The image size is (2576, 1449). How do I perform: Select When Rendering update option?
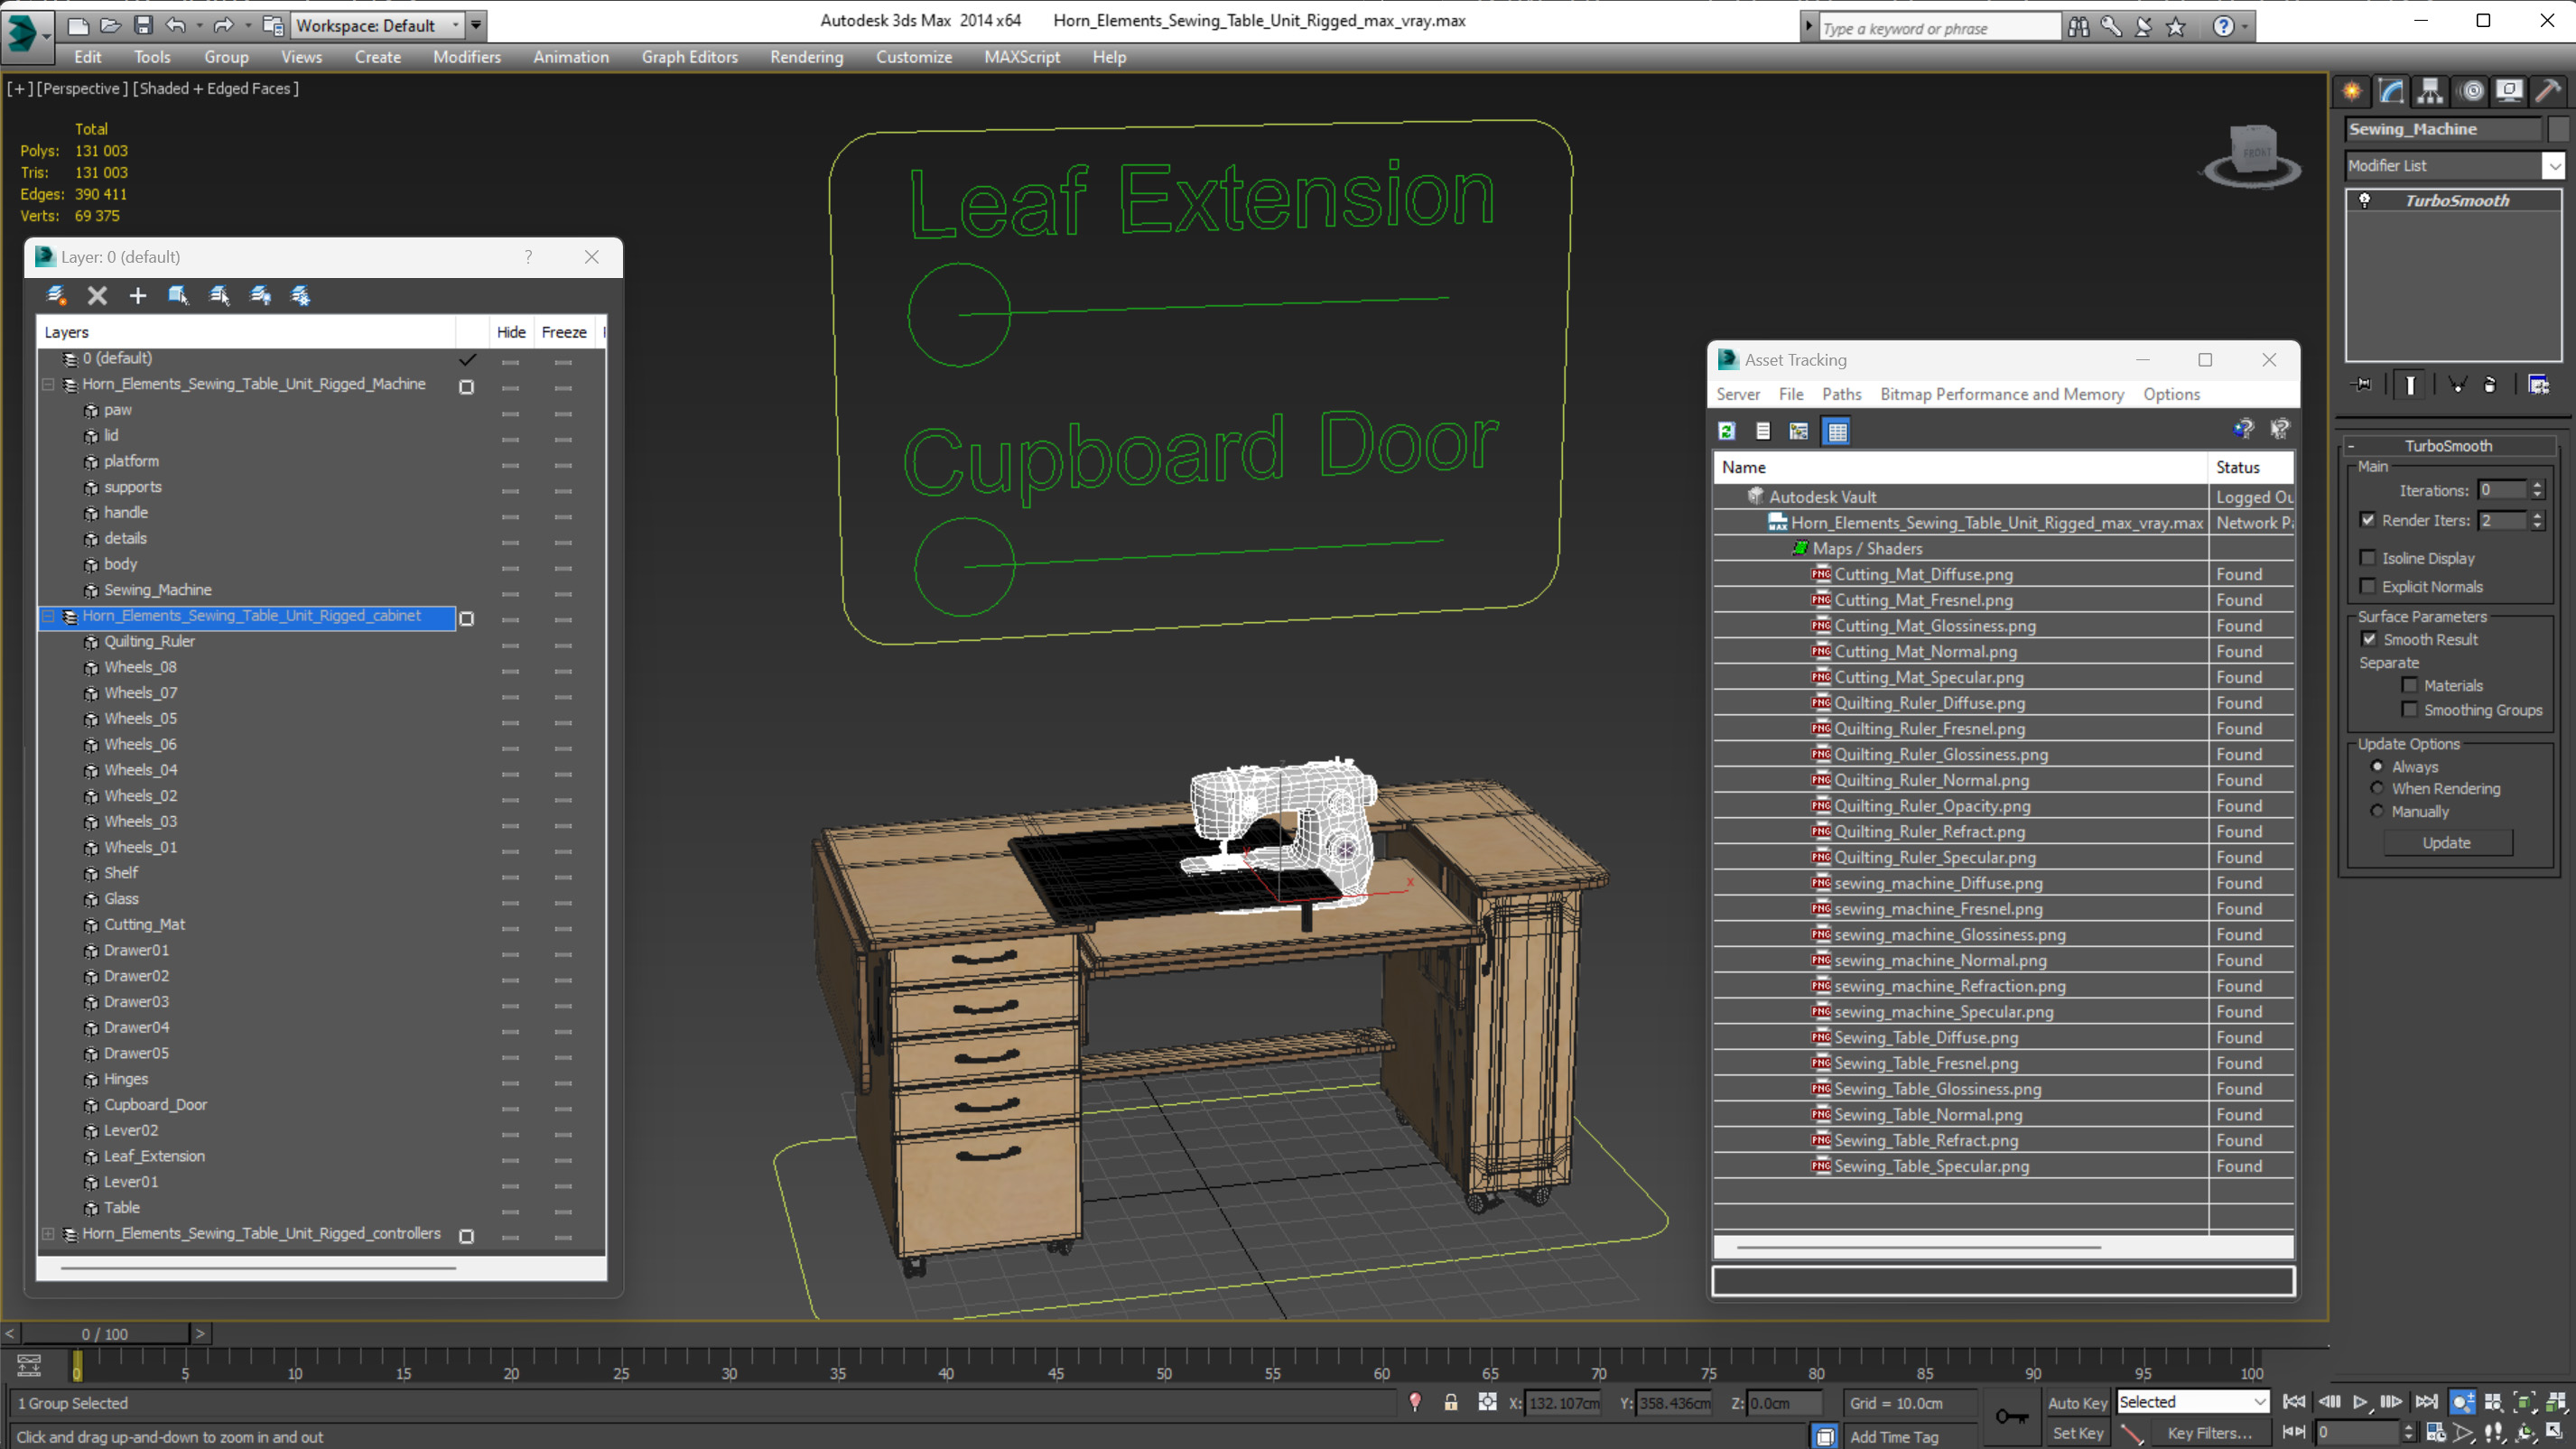click(2377, 788)
